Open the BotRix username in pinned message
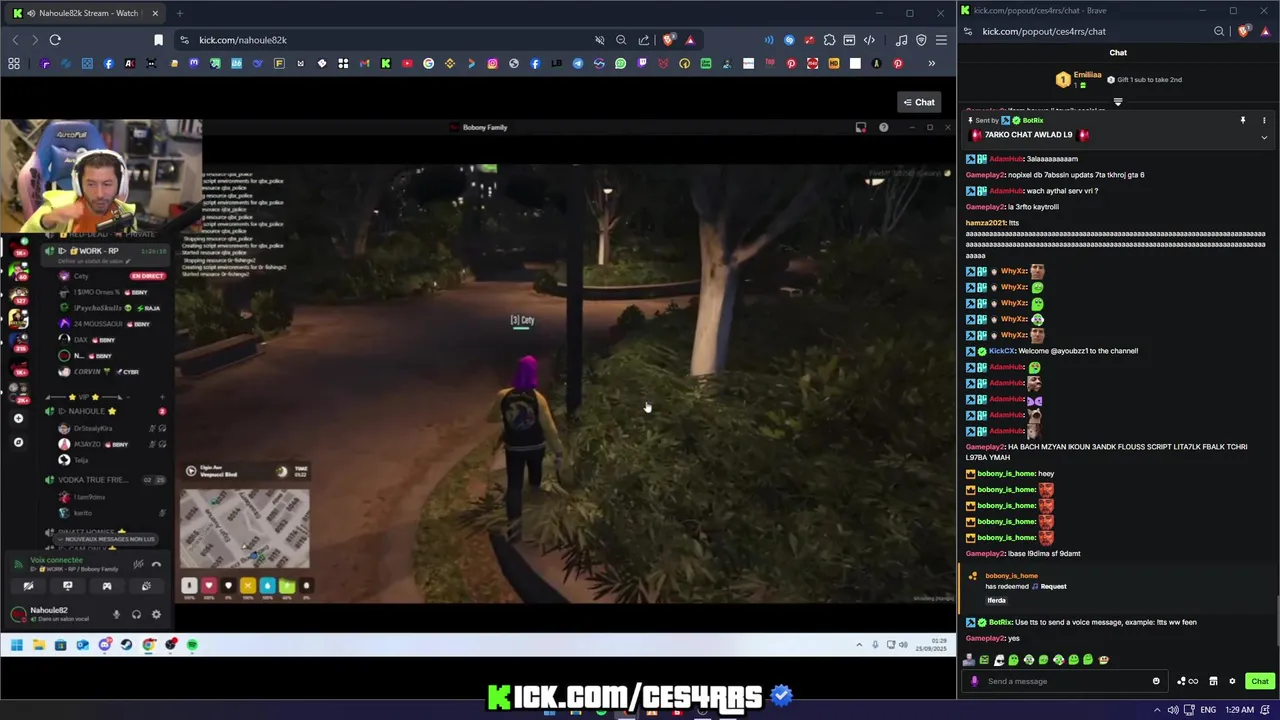The height and width of the screenshot is (720, 1280). [1033, 120]
